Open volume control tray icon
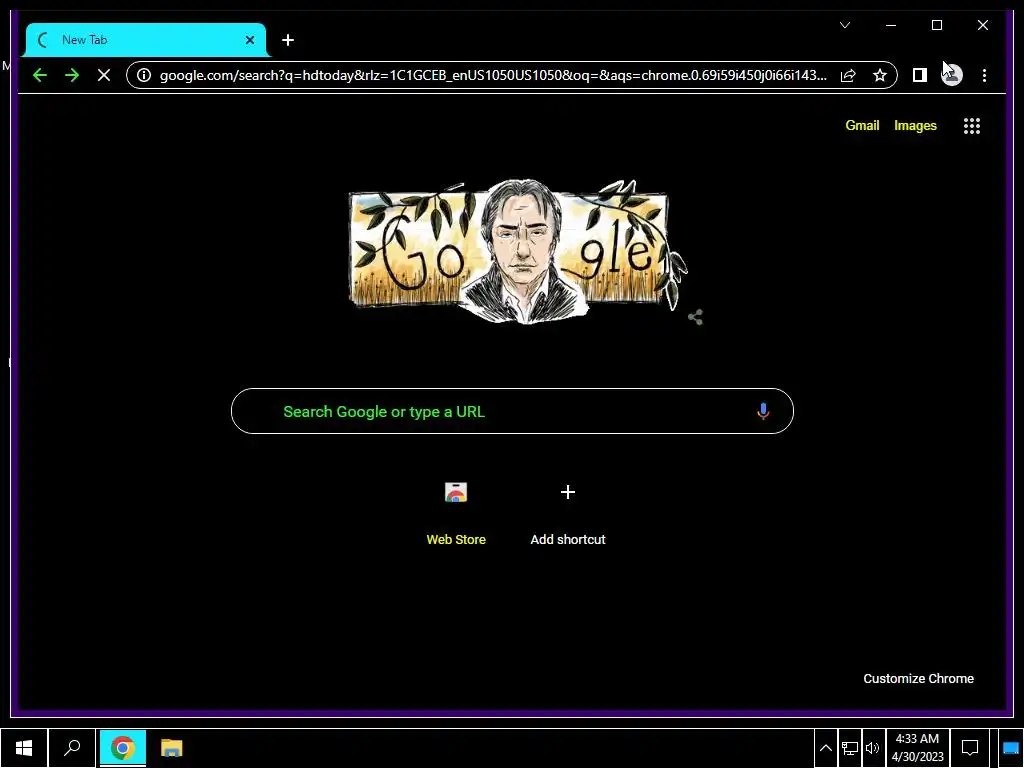The image size is (1024, 768). pyautogui.click(x=872, y=748)
